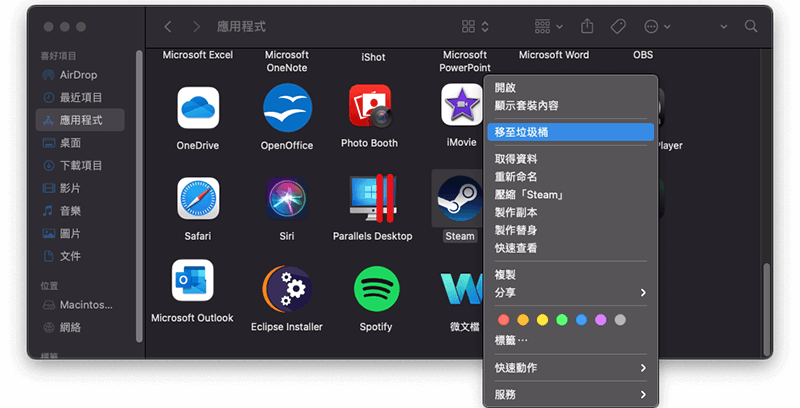Select 應用程式 in sidebar
Screen dimensions: 800x408
pos(80,120)
